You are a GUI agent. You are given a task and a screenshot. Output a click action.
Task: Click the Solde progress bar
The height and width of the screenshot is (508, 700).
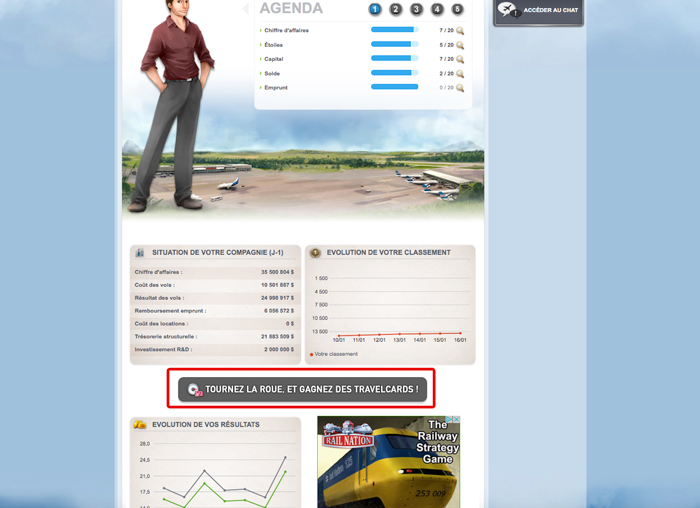[x=395, y=72]
